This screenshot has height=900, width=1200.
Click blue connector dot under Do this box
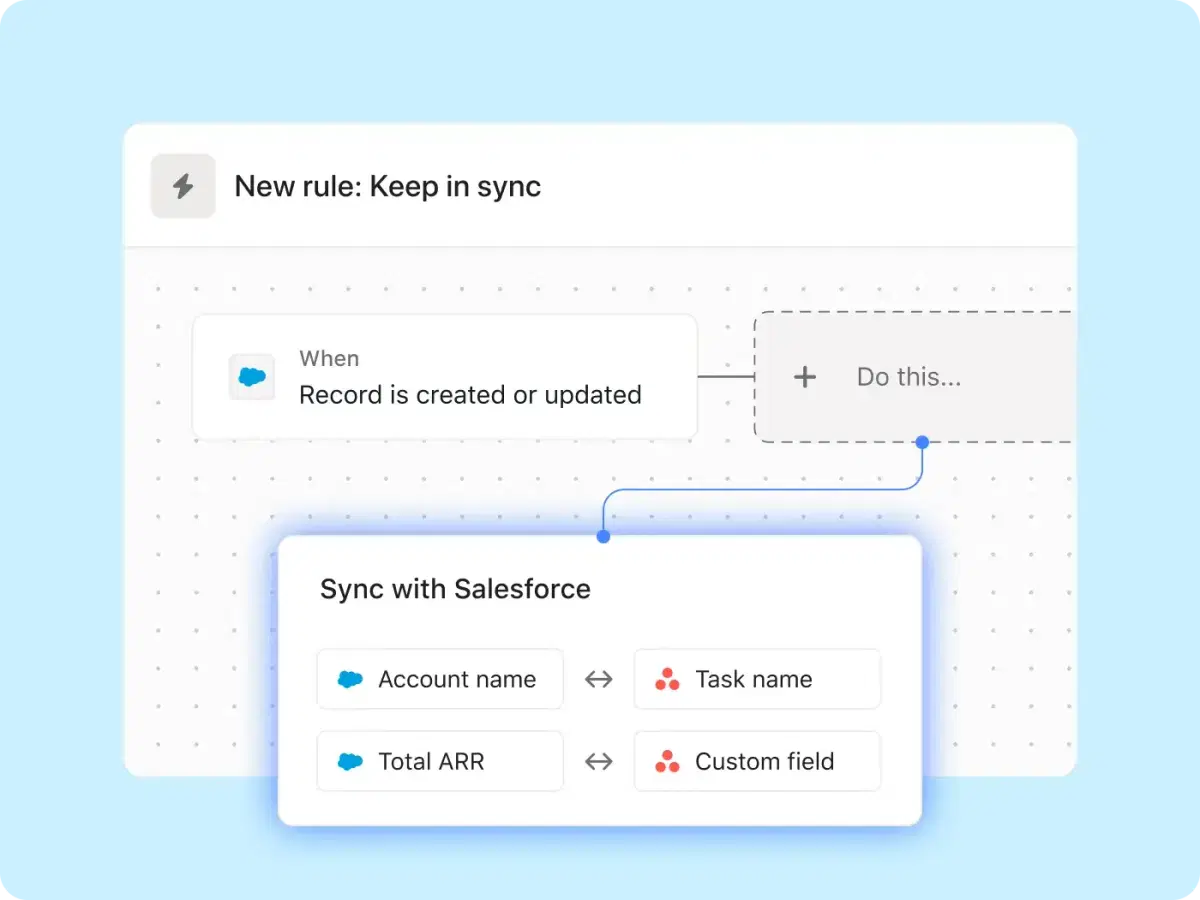[x=922, y=442]
